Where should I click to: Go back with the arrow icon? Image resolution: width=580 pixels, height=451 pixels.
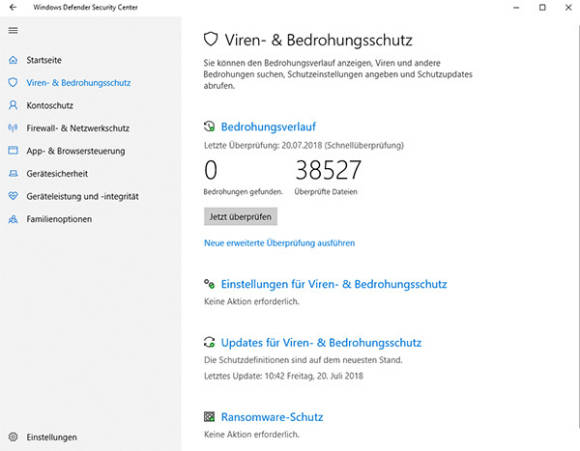coord(13,7)
